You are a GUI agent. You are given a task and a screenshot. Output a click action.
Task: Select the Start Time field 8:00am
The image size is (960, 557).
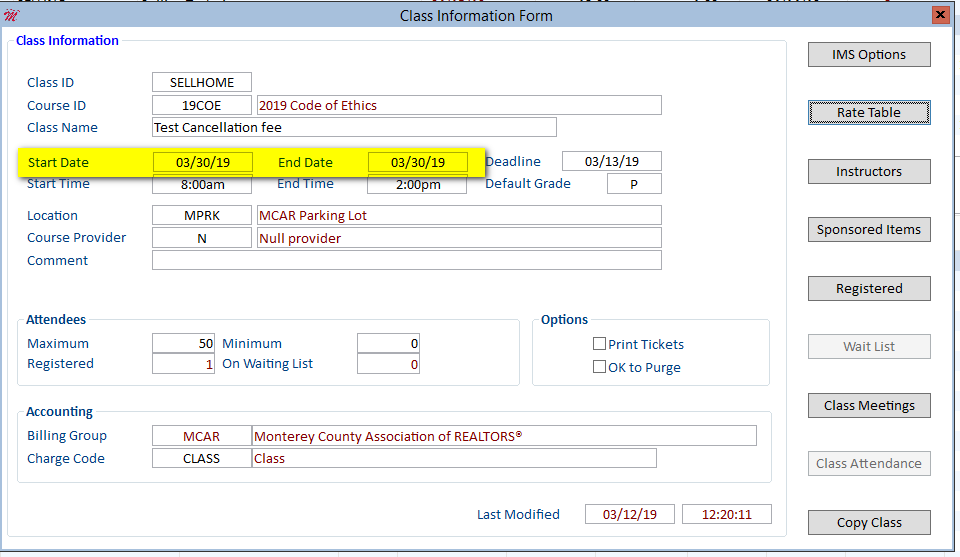pyautogui.click(x=202, y=184)
